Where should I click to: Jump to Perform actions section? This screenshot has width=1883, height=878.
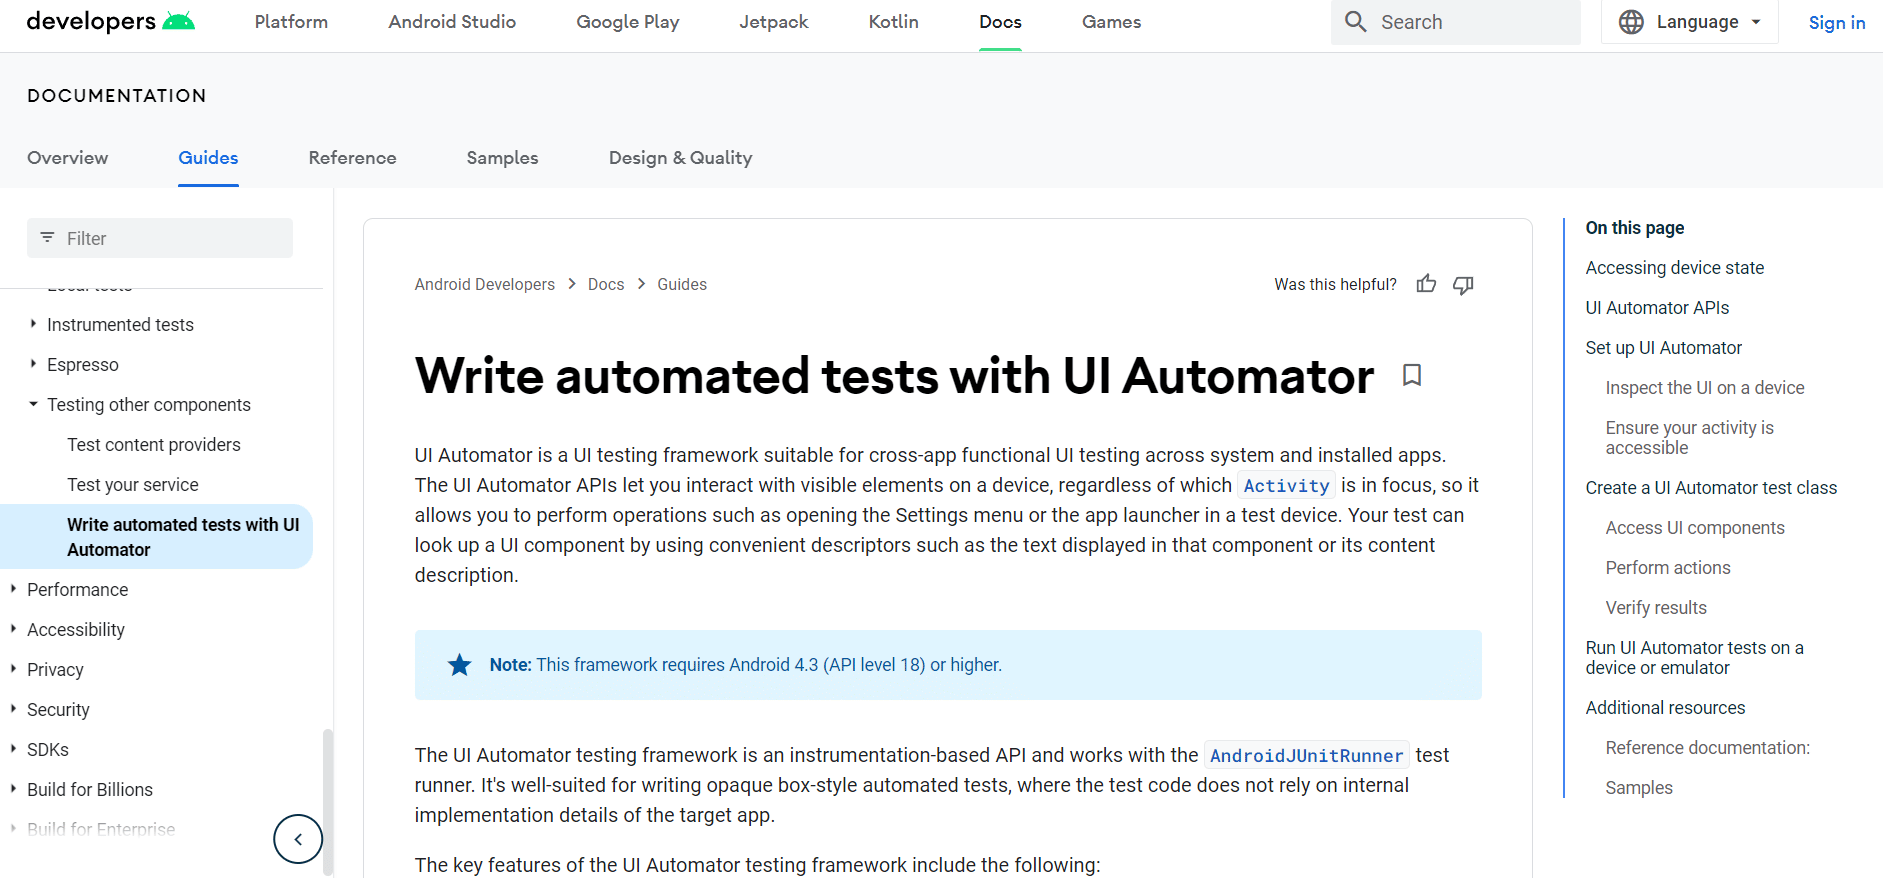coord(1667,567)
